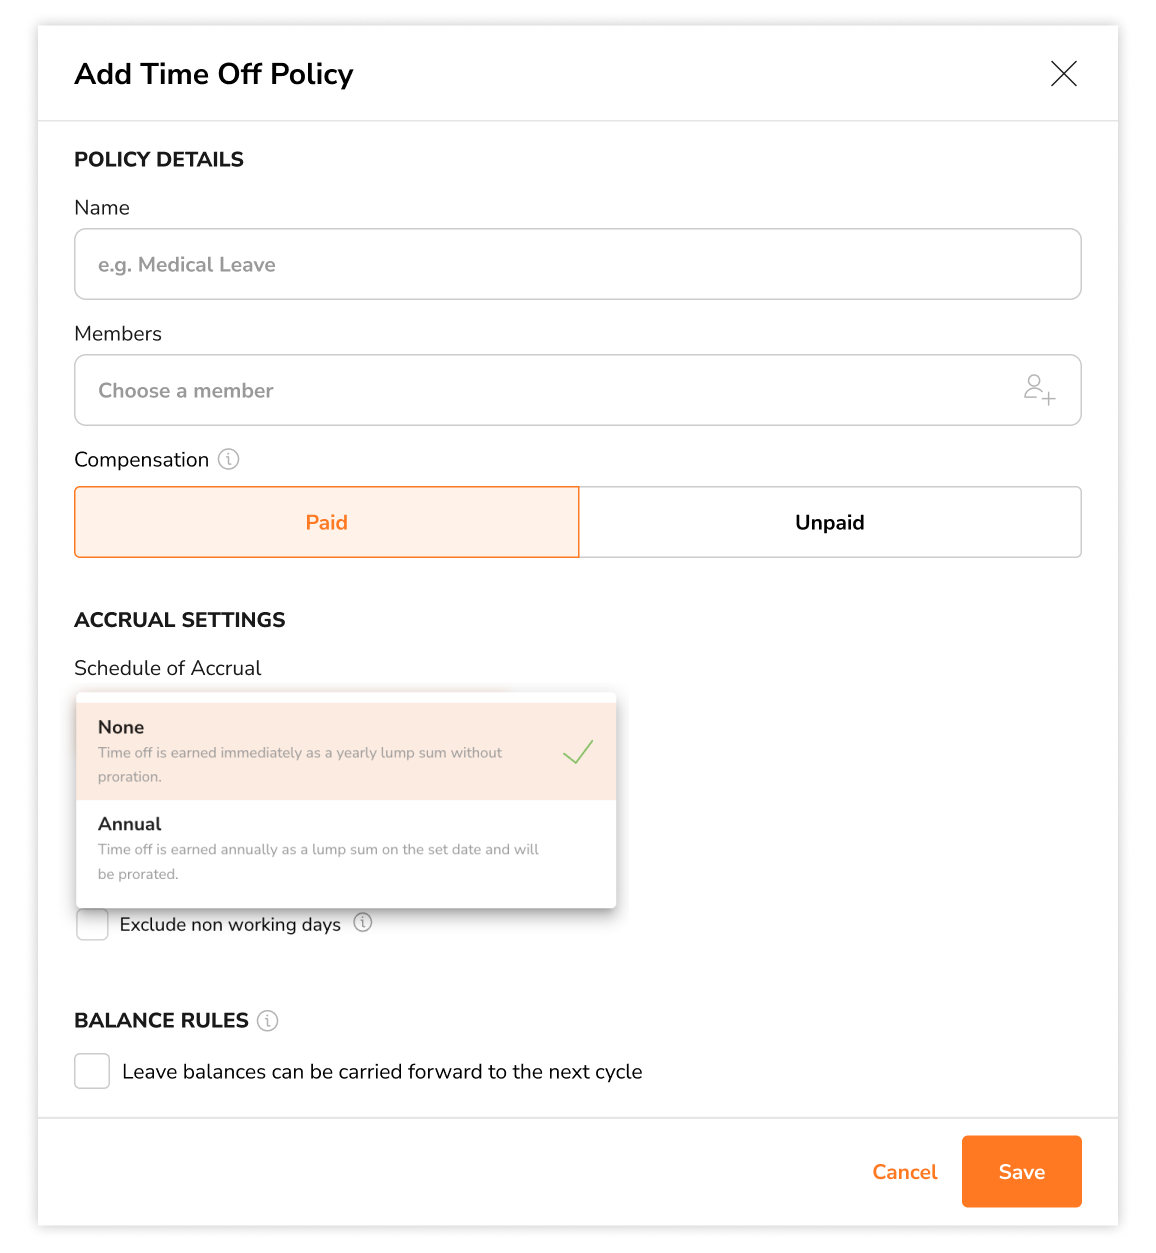Screen dimensions: 1156x1253
Task: Enable the Exclude non working days checkbox
Action: click(93, 924)
